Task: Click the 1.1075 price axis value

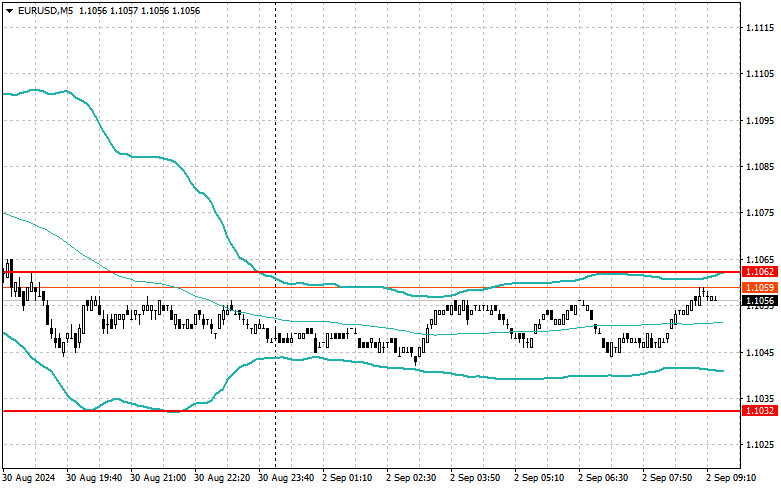Action: pyautogui.click(x=761, y=213)
